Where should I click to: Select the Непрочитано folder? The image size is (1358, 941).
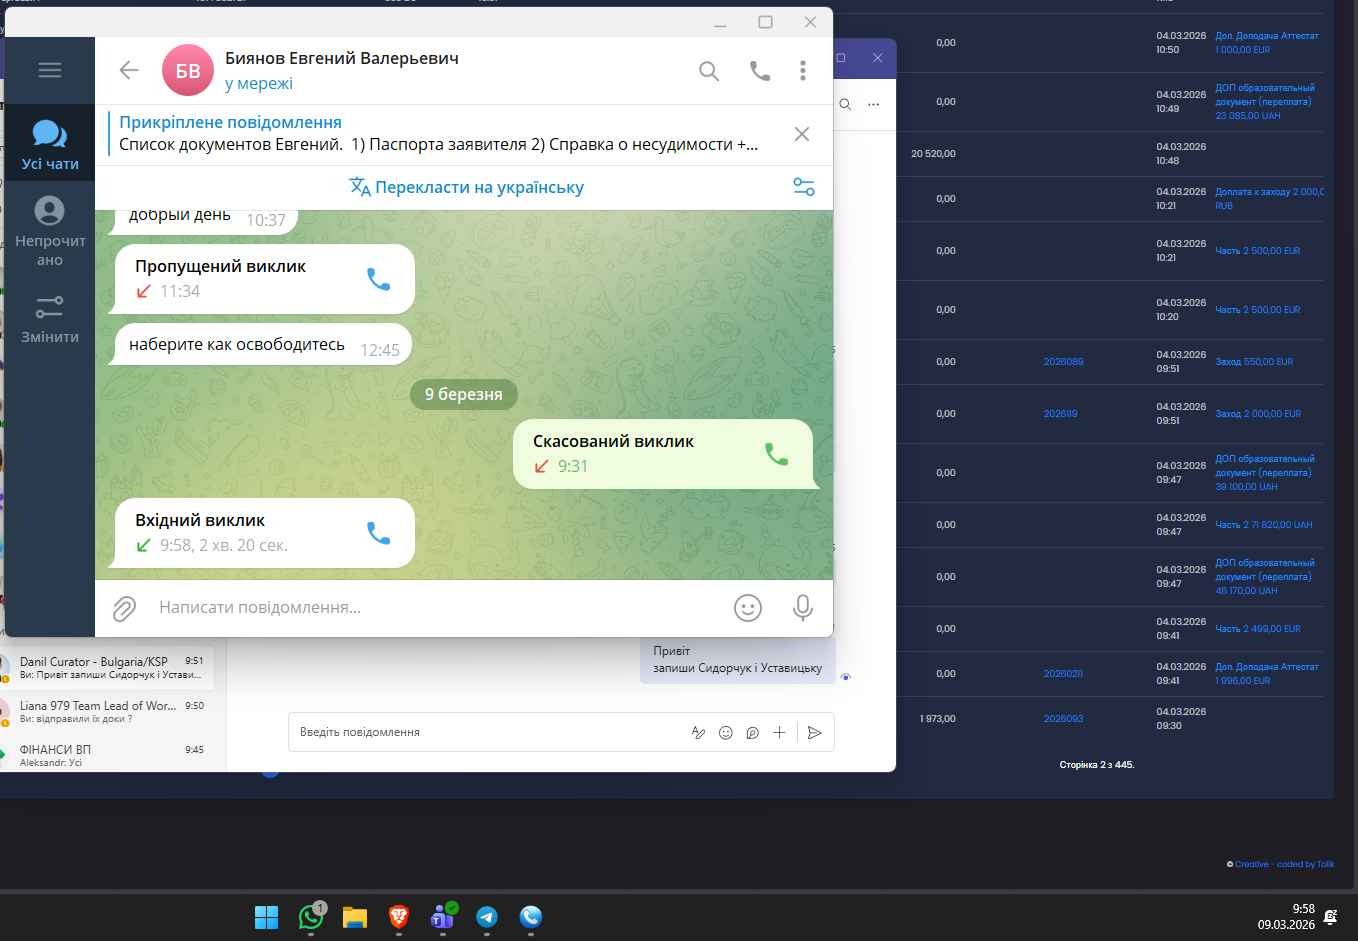[x=50, y=231]
